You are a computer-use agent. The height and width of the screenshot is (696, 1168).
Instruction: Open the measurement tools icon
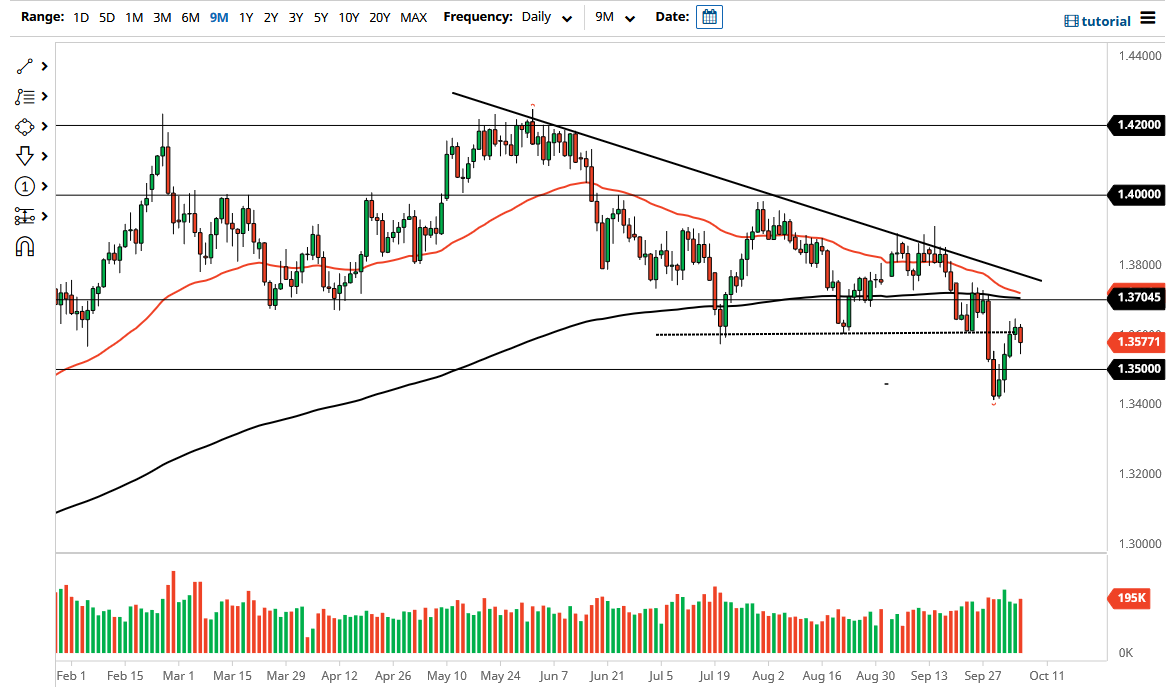[x=25, y=216]
